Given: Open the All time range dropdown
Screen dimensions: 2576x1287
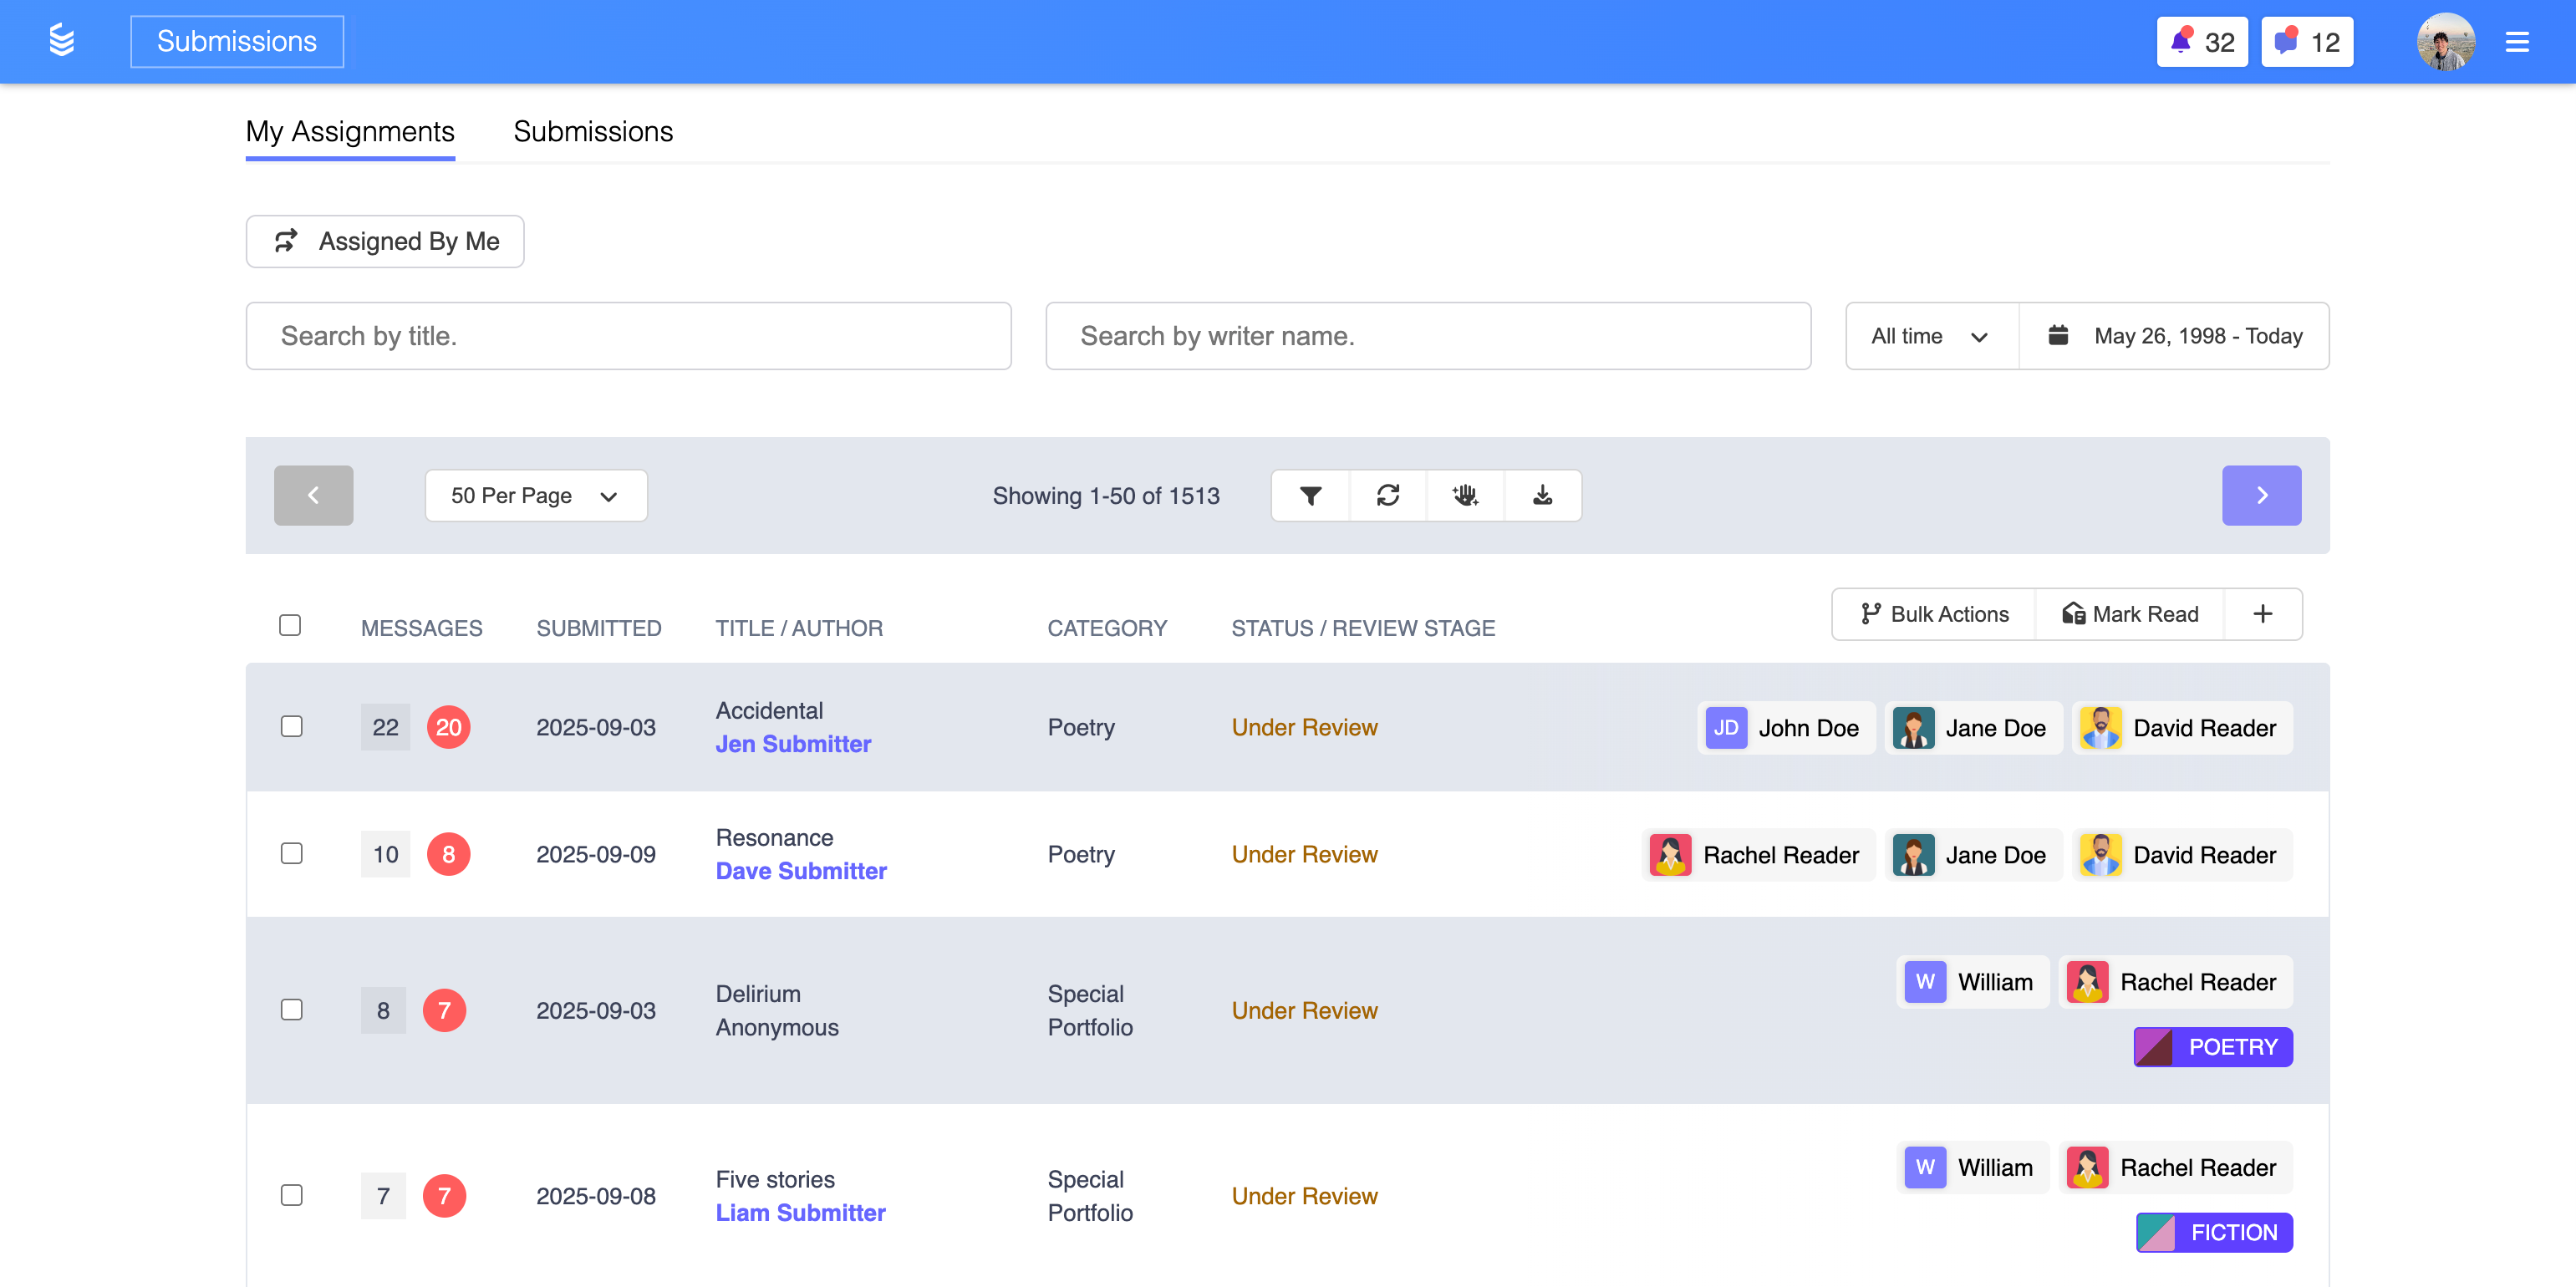Looking at the screenshot, I should pyautogui.click(x=1930, y=336).
